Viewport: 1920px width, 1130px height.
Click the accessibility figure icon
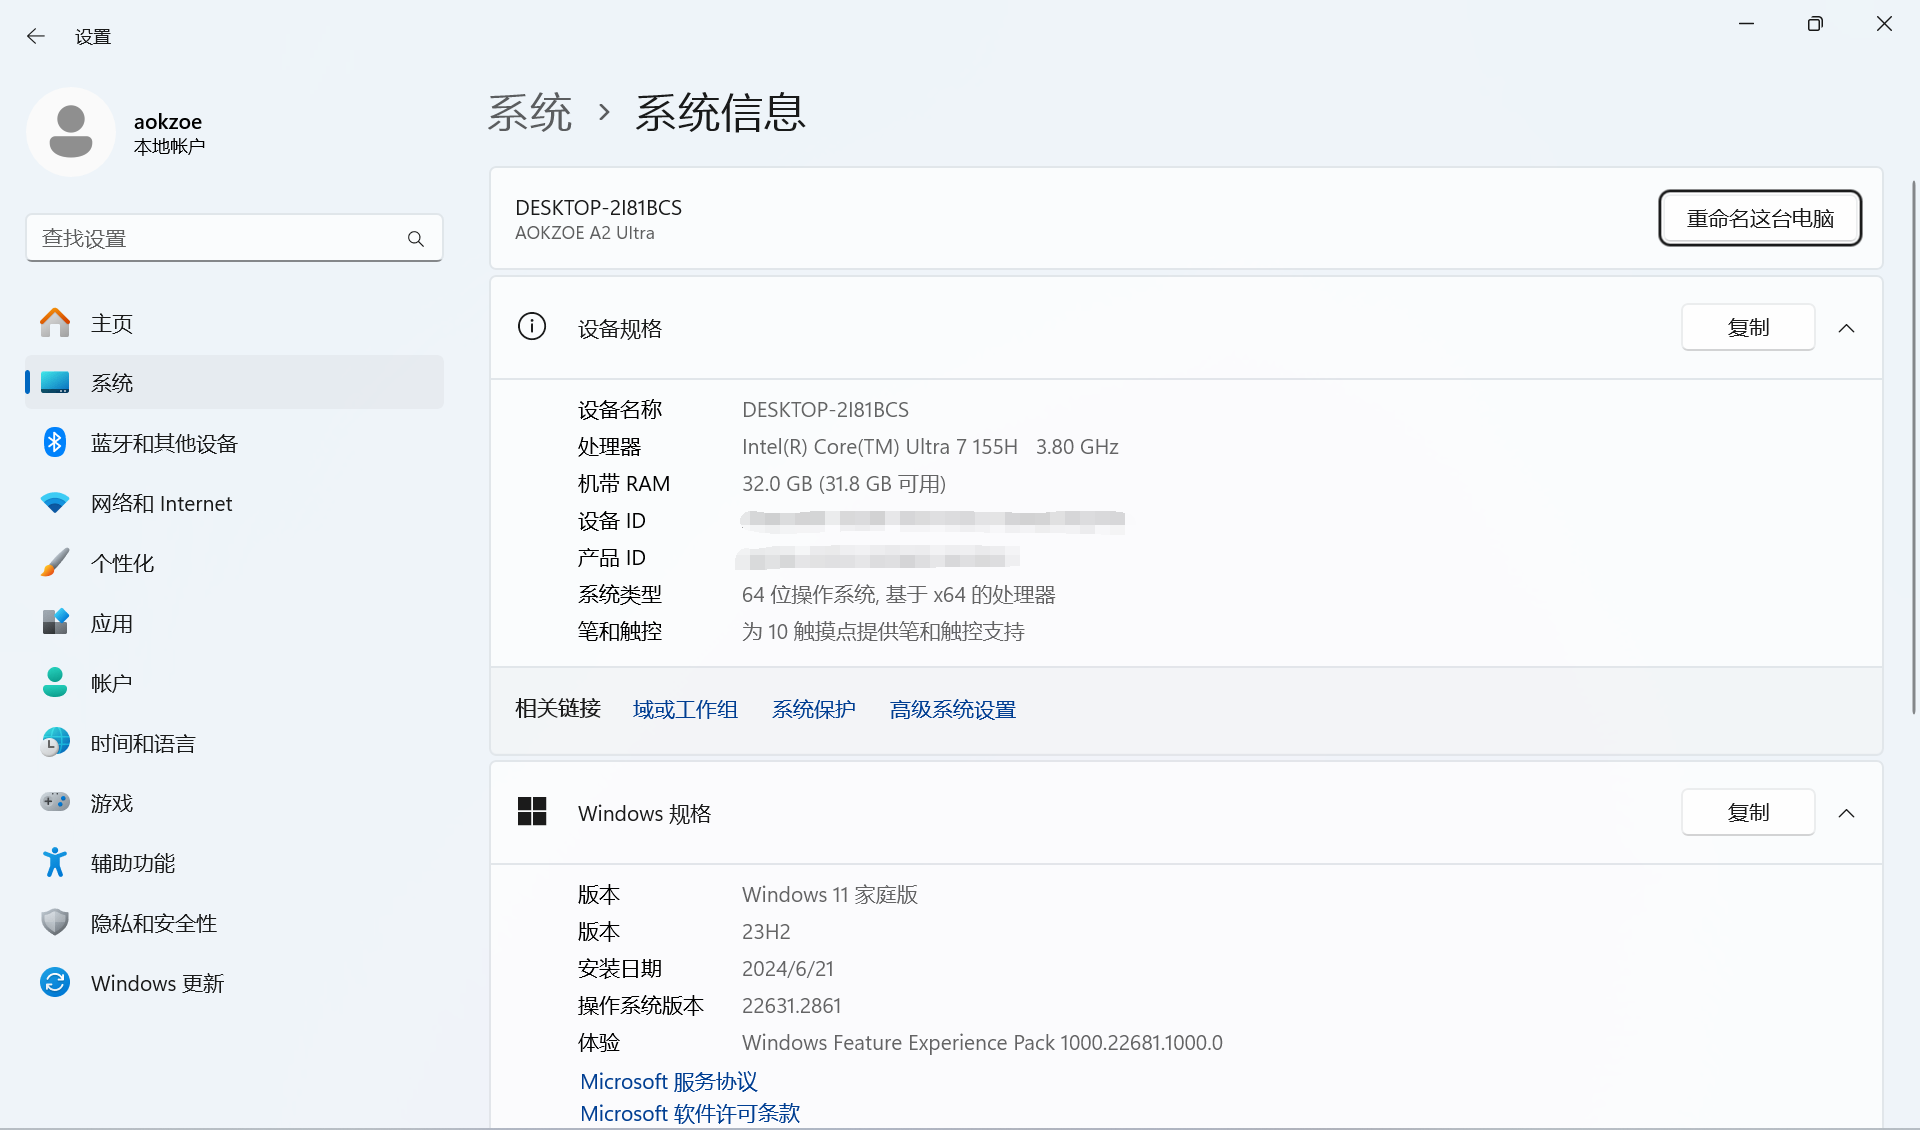coord(55,862)
